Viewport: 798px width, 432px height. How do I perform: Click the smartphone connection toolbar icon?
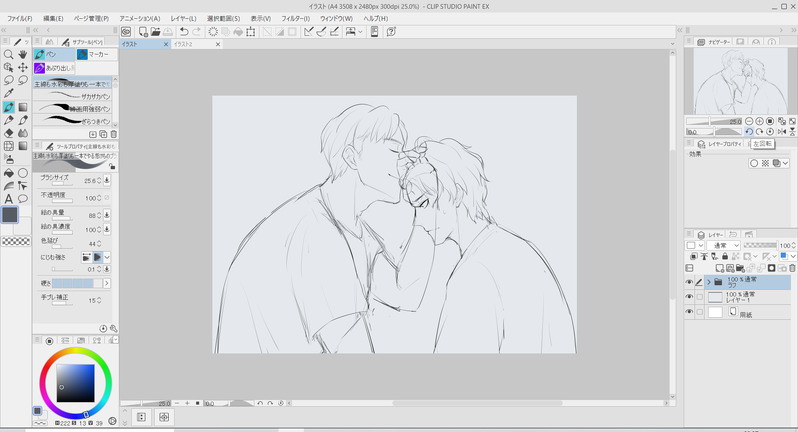pos(374,32)
